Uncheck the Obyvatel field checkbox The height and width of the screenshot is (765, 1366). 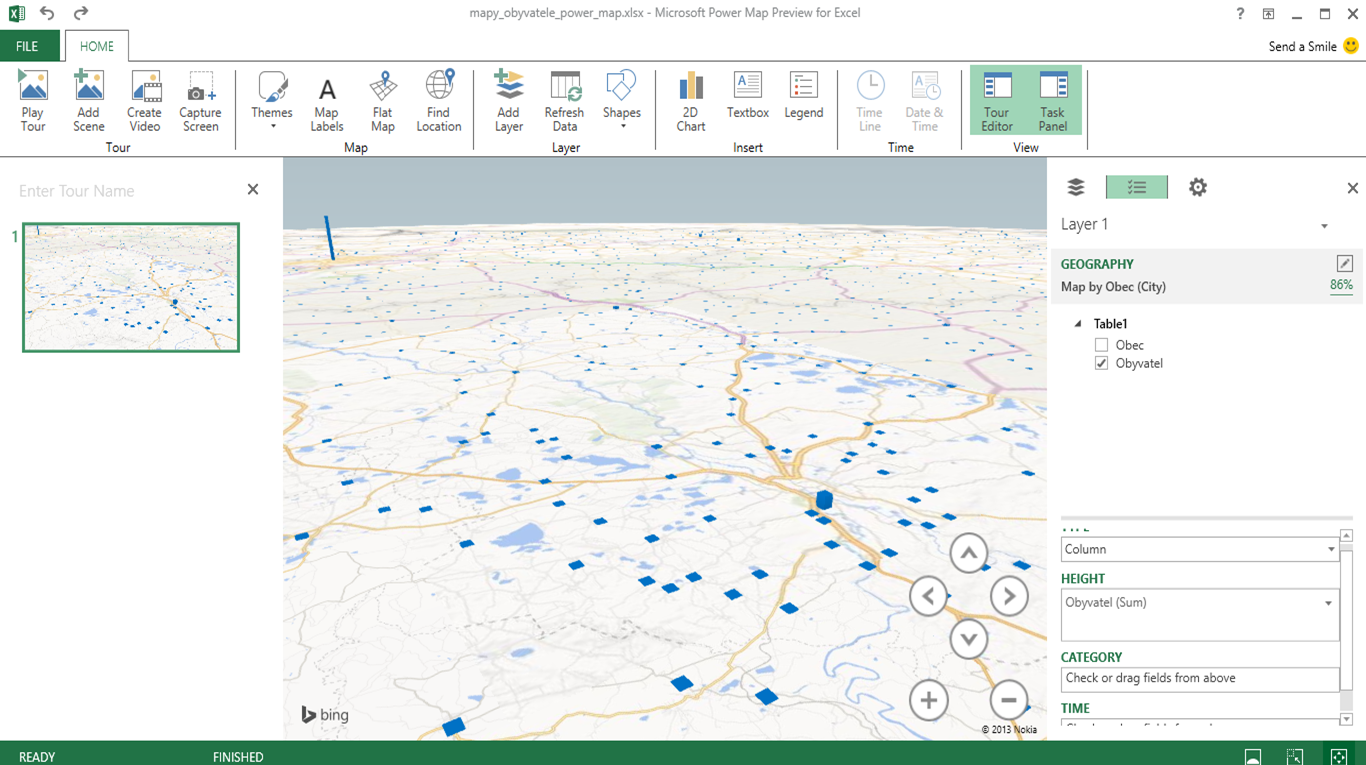[1101, 363]
